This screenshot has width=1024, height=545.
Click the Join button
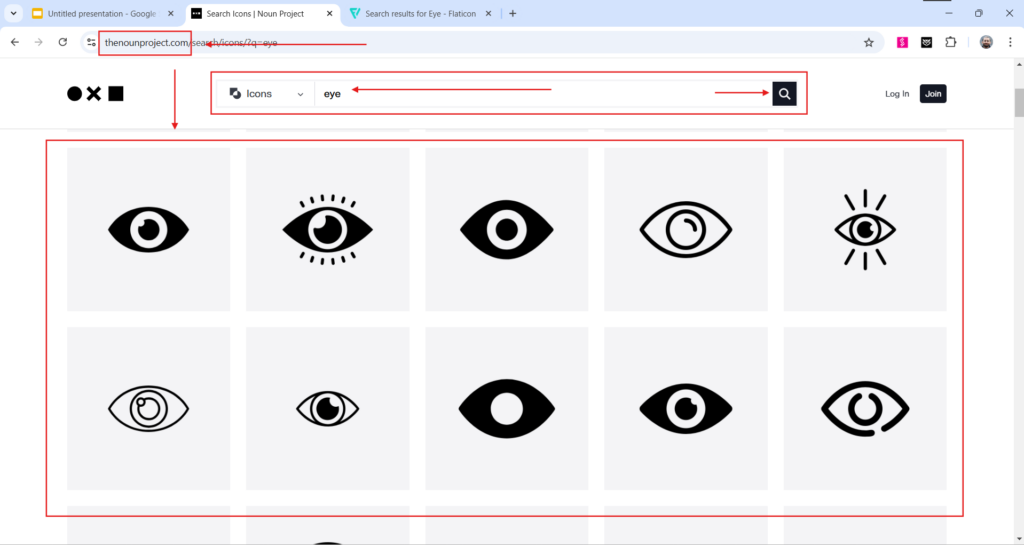(933, 94)
